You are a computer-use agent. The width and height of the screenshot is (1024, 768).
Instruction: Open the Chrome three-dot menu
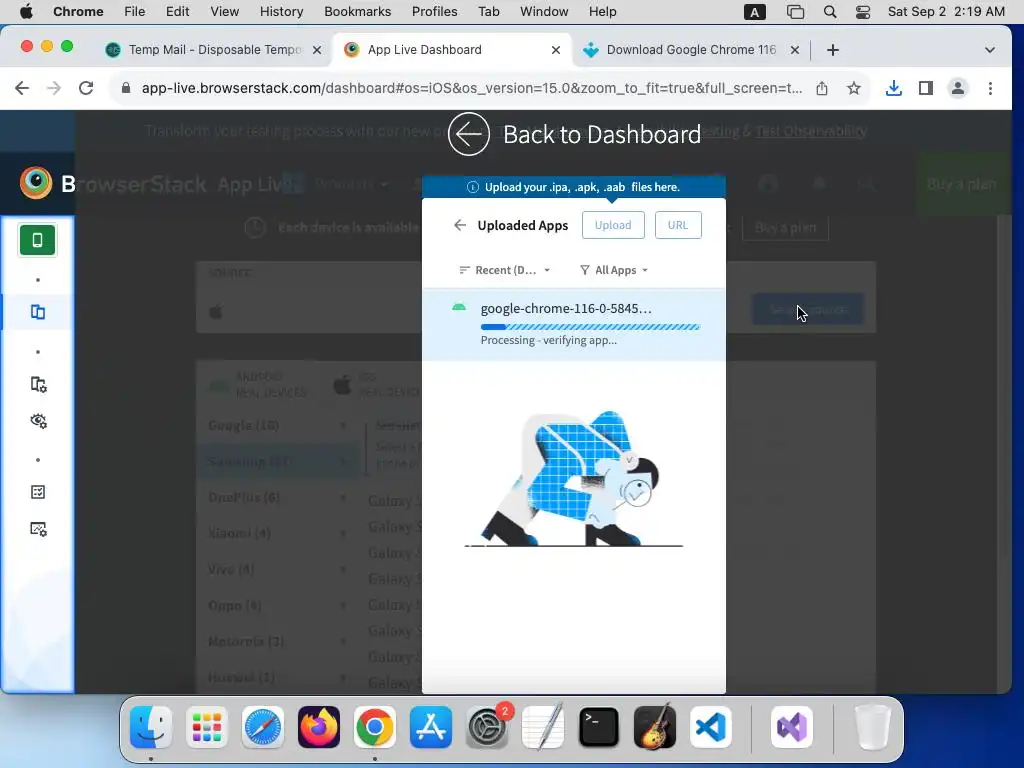point(990,88)
